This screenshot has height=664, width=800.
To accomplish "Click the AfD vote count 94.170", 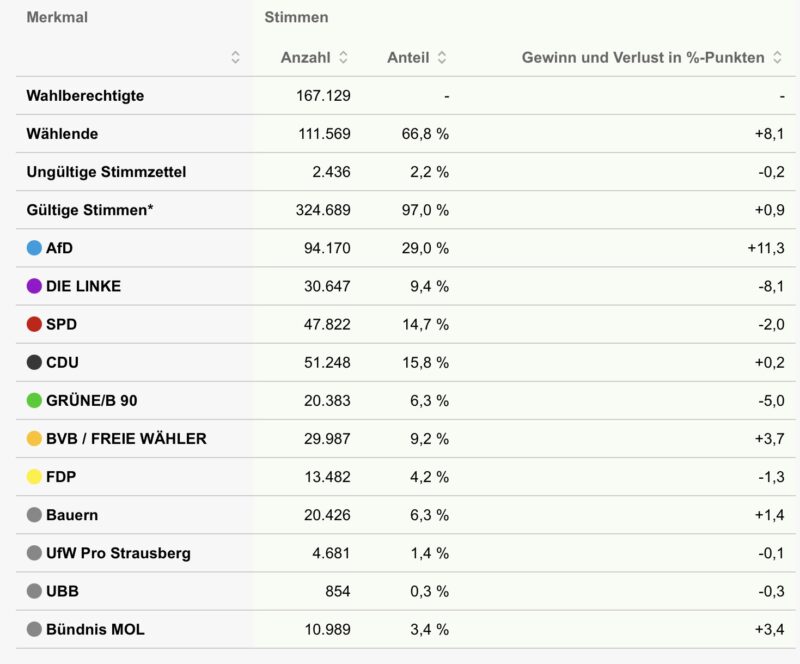I will [327, 248].
